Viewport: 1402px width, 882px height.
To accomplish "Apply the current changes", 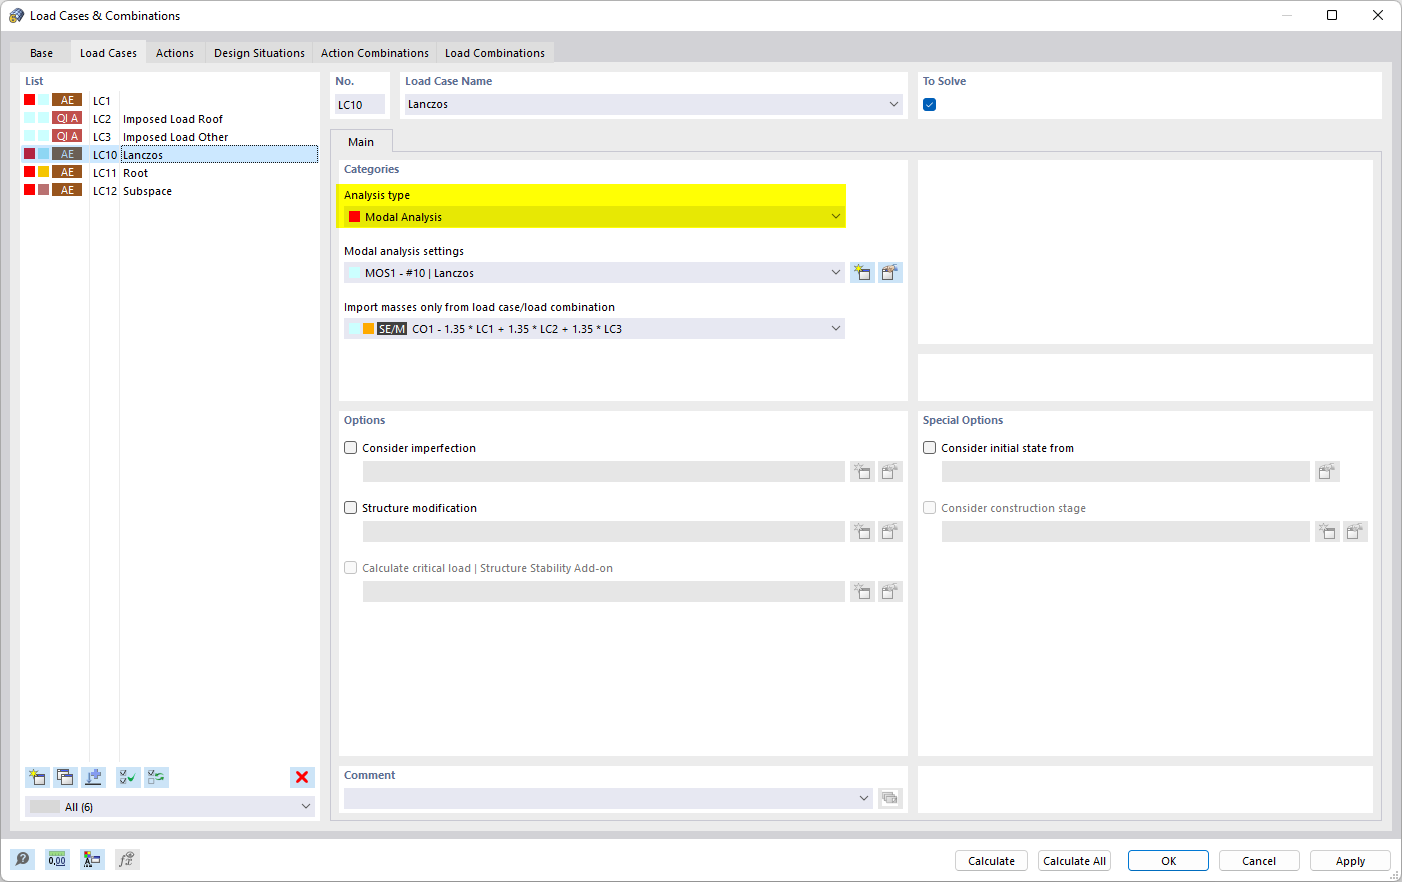I will click(1349, 860).
